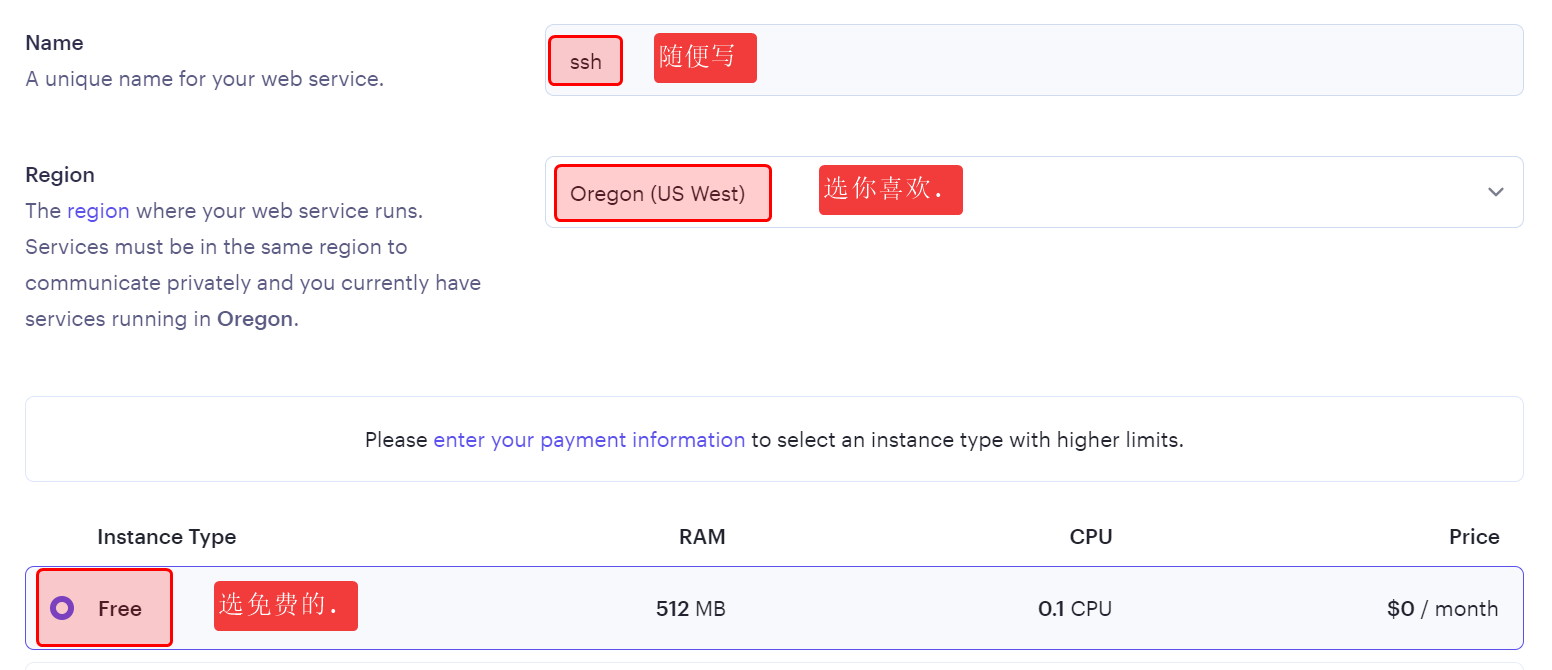Click the CPU column header
Screen dimensions: 1552x670
click(x=1090, y=537)
